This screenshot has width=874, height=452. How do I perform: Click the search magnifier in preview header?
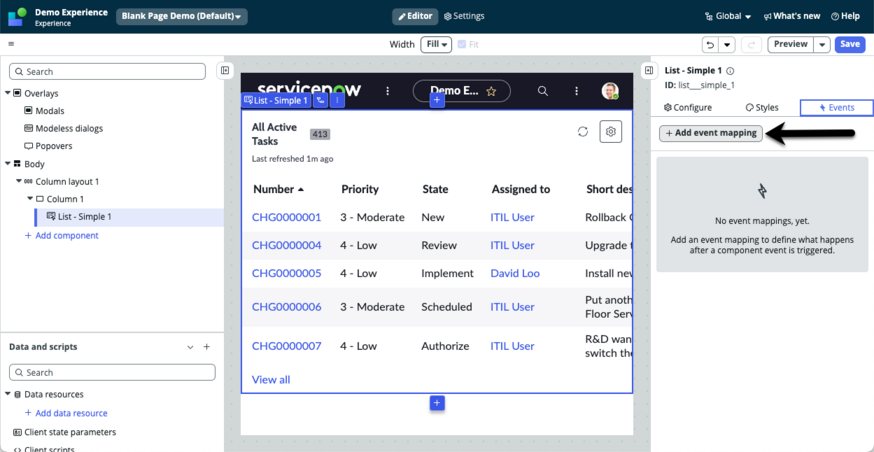coord(542,91)
